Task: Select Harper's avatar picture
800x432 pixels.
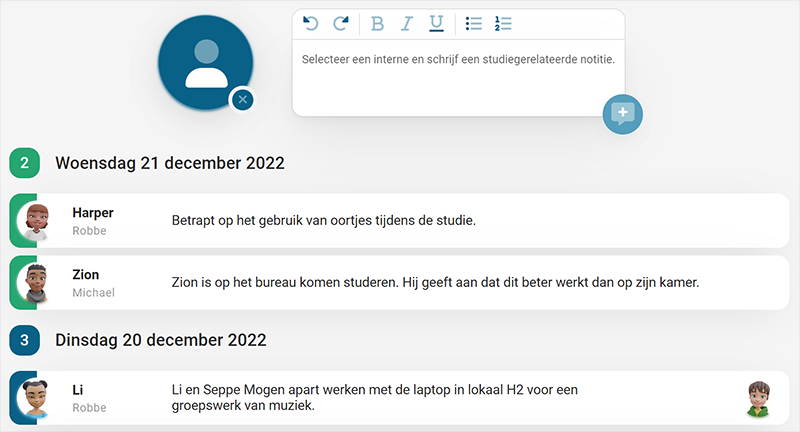Action: click(x=38, y=221)
